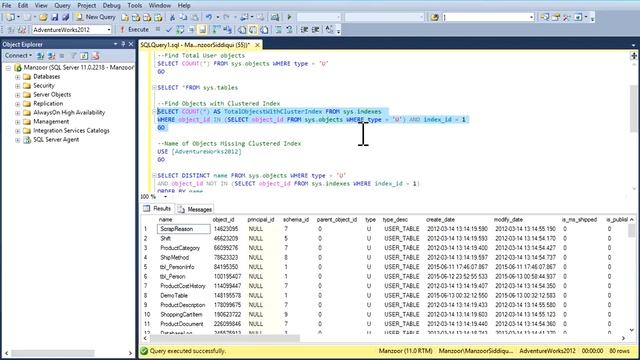Viewport: 640px width, 360px height.
Task: Click the Database Engine Query icon
Action: 124,17
